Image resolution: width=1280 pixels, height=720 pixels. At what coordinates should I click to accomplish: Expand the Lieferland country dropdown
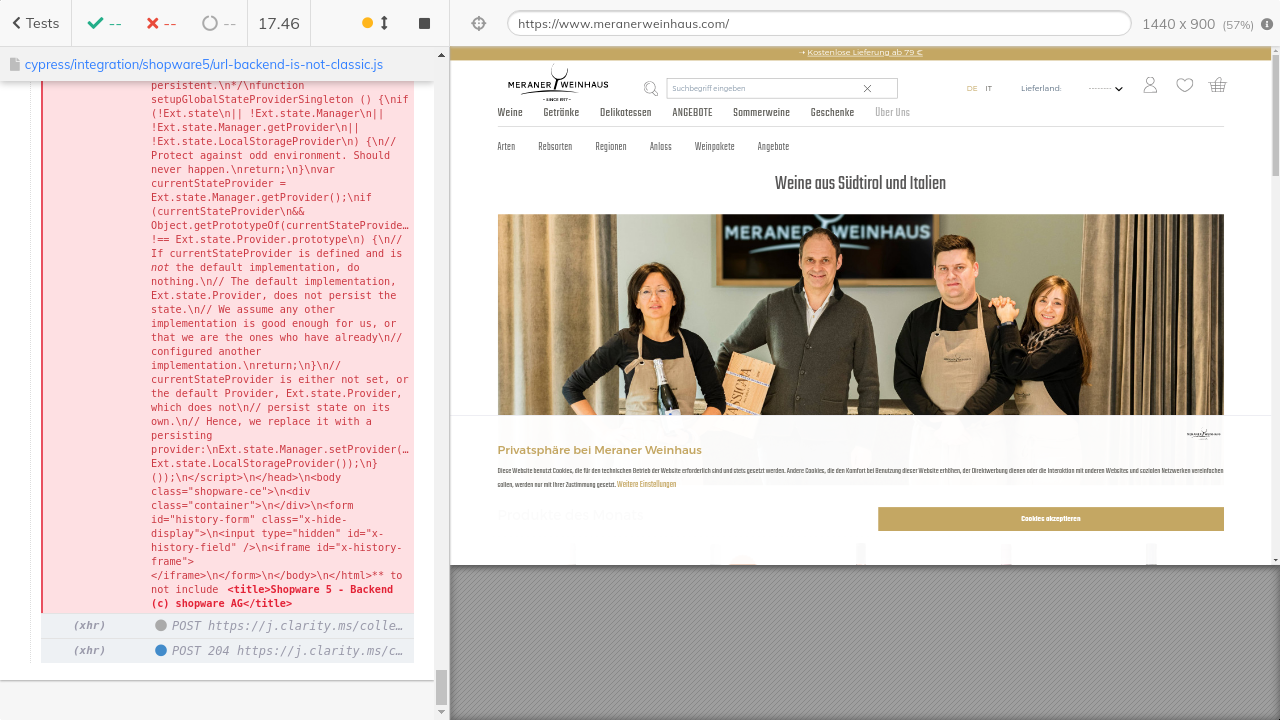point(1106,88)
